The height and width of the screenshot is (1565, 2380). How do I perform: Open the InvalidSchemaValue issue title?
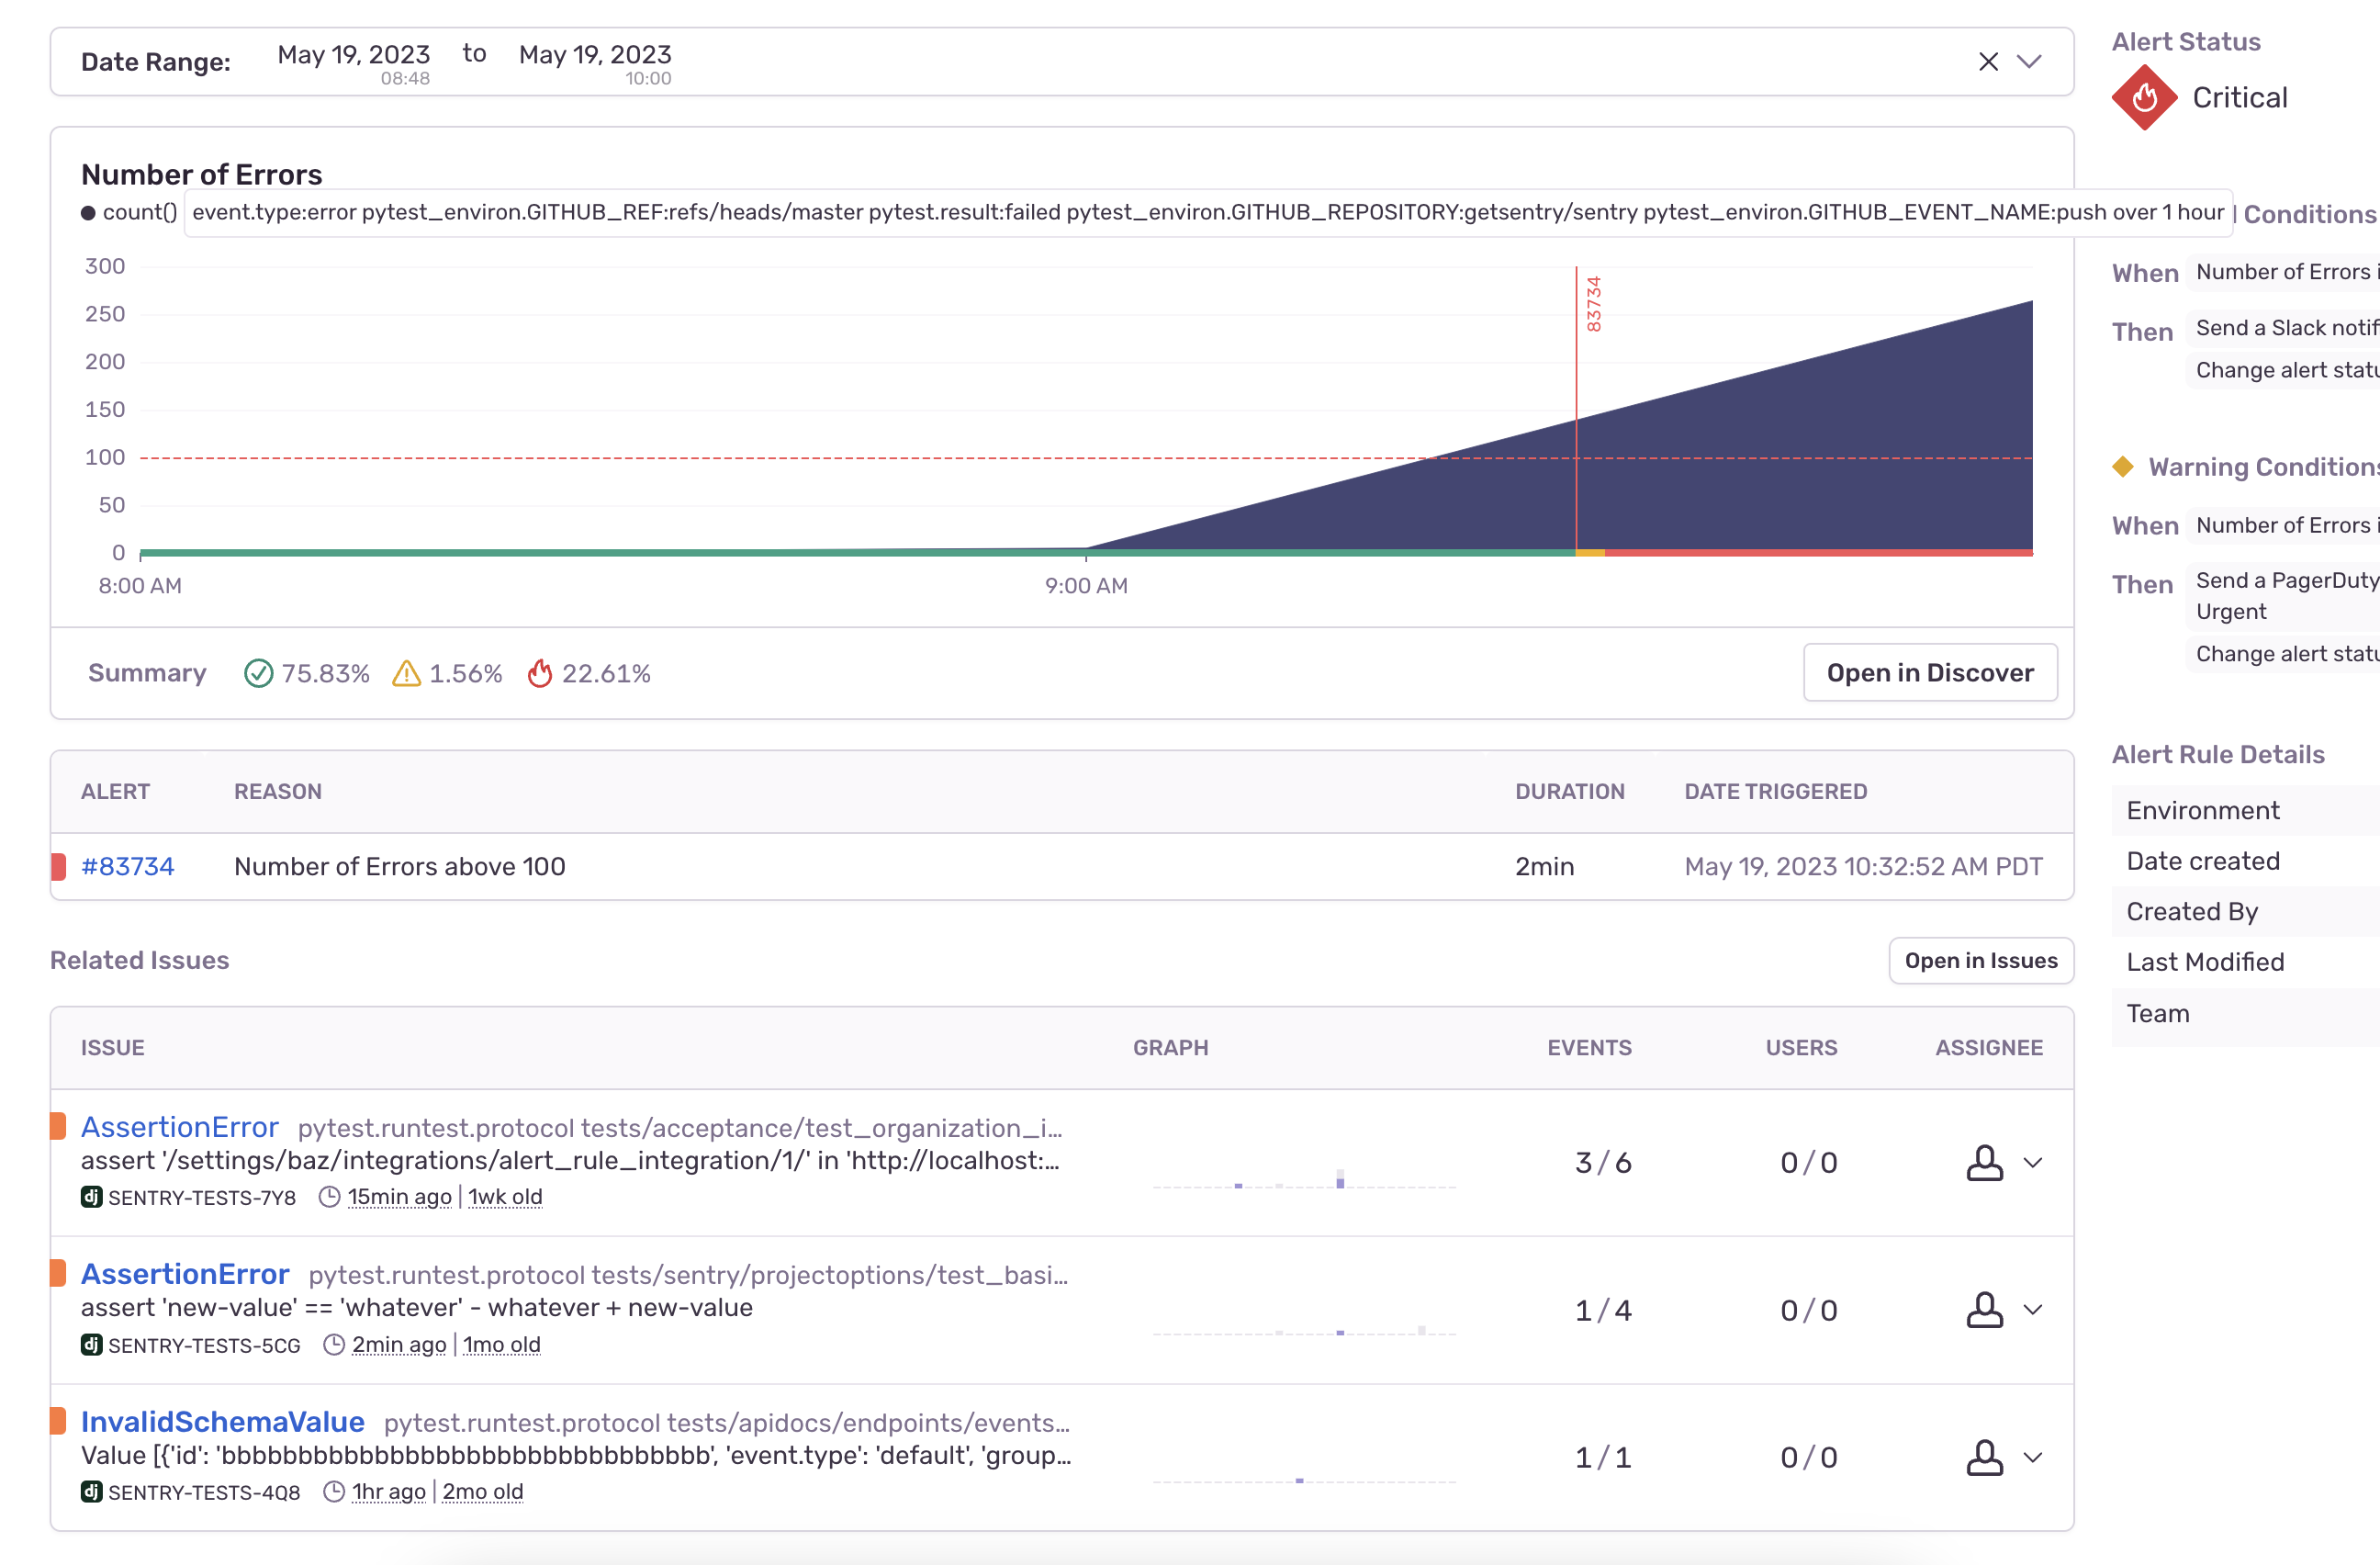(x=222, y=1421)
